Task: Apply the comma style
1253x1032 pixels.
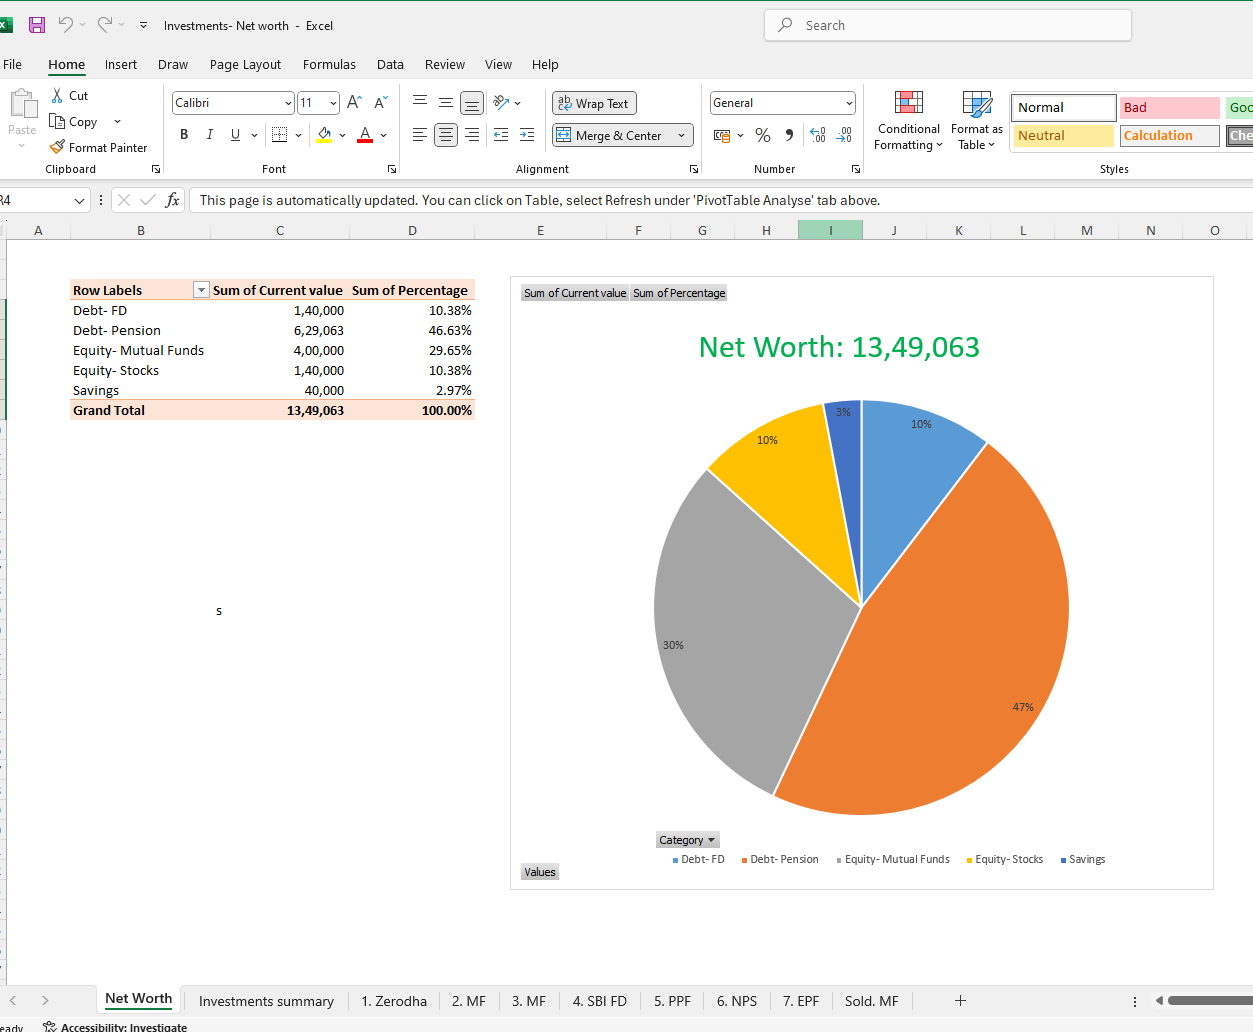Action: coord(790,135)
